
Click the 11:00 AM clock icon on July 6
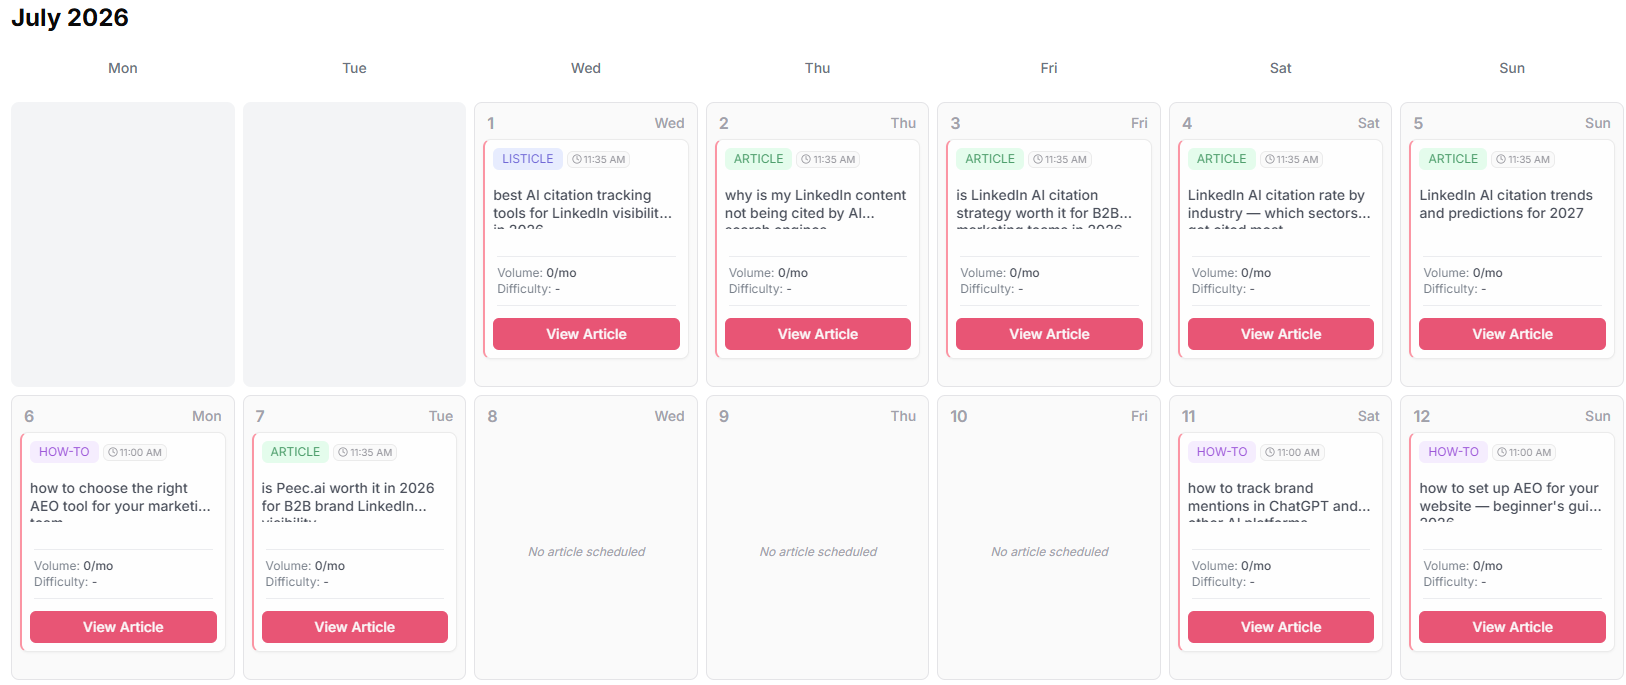coord(113,453)
